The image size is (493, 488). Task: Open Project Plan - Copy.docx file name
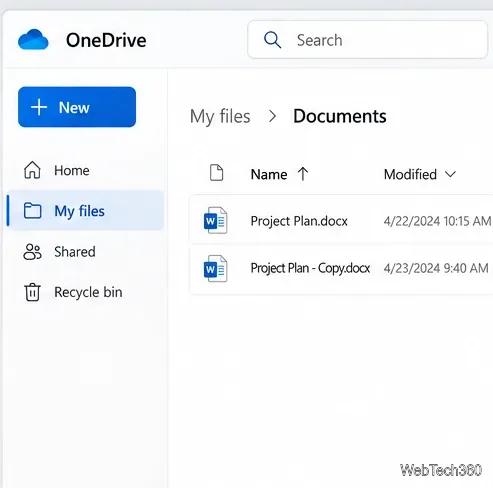(x=310, y=268)
